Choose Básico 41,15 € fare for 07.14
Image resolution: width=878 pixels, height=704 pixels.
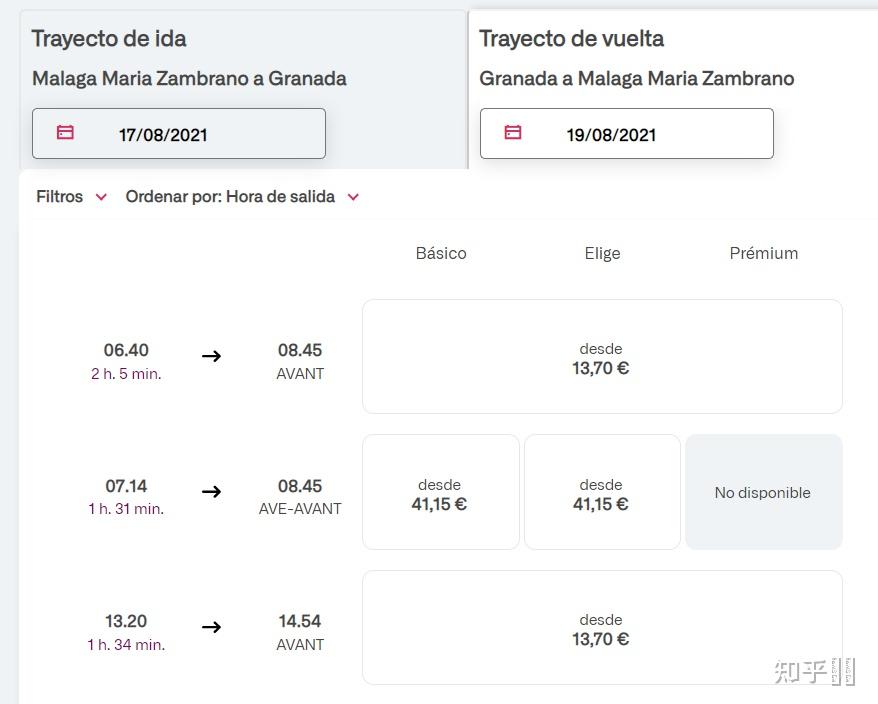[440, 493]
